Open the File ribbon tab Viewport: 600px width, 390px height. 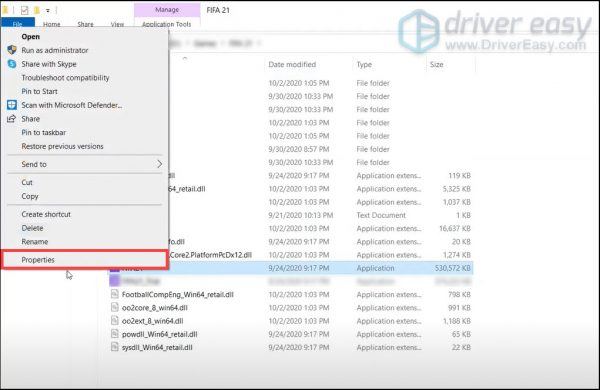click(18, 24)
